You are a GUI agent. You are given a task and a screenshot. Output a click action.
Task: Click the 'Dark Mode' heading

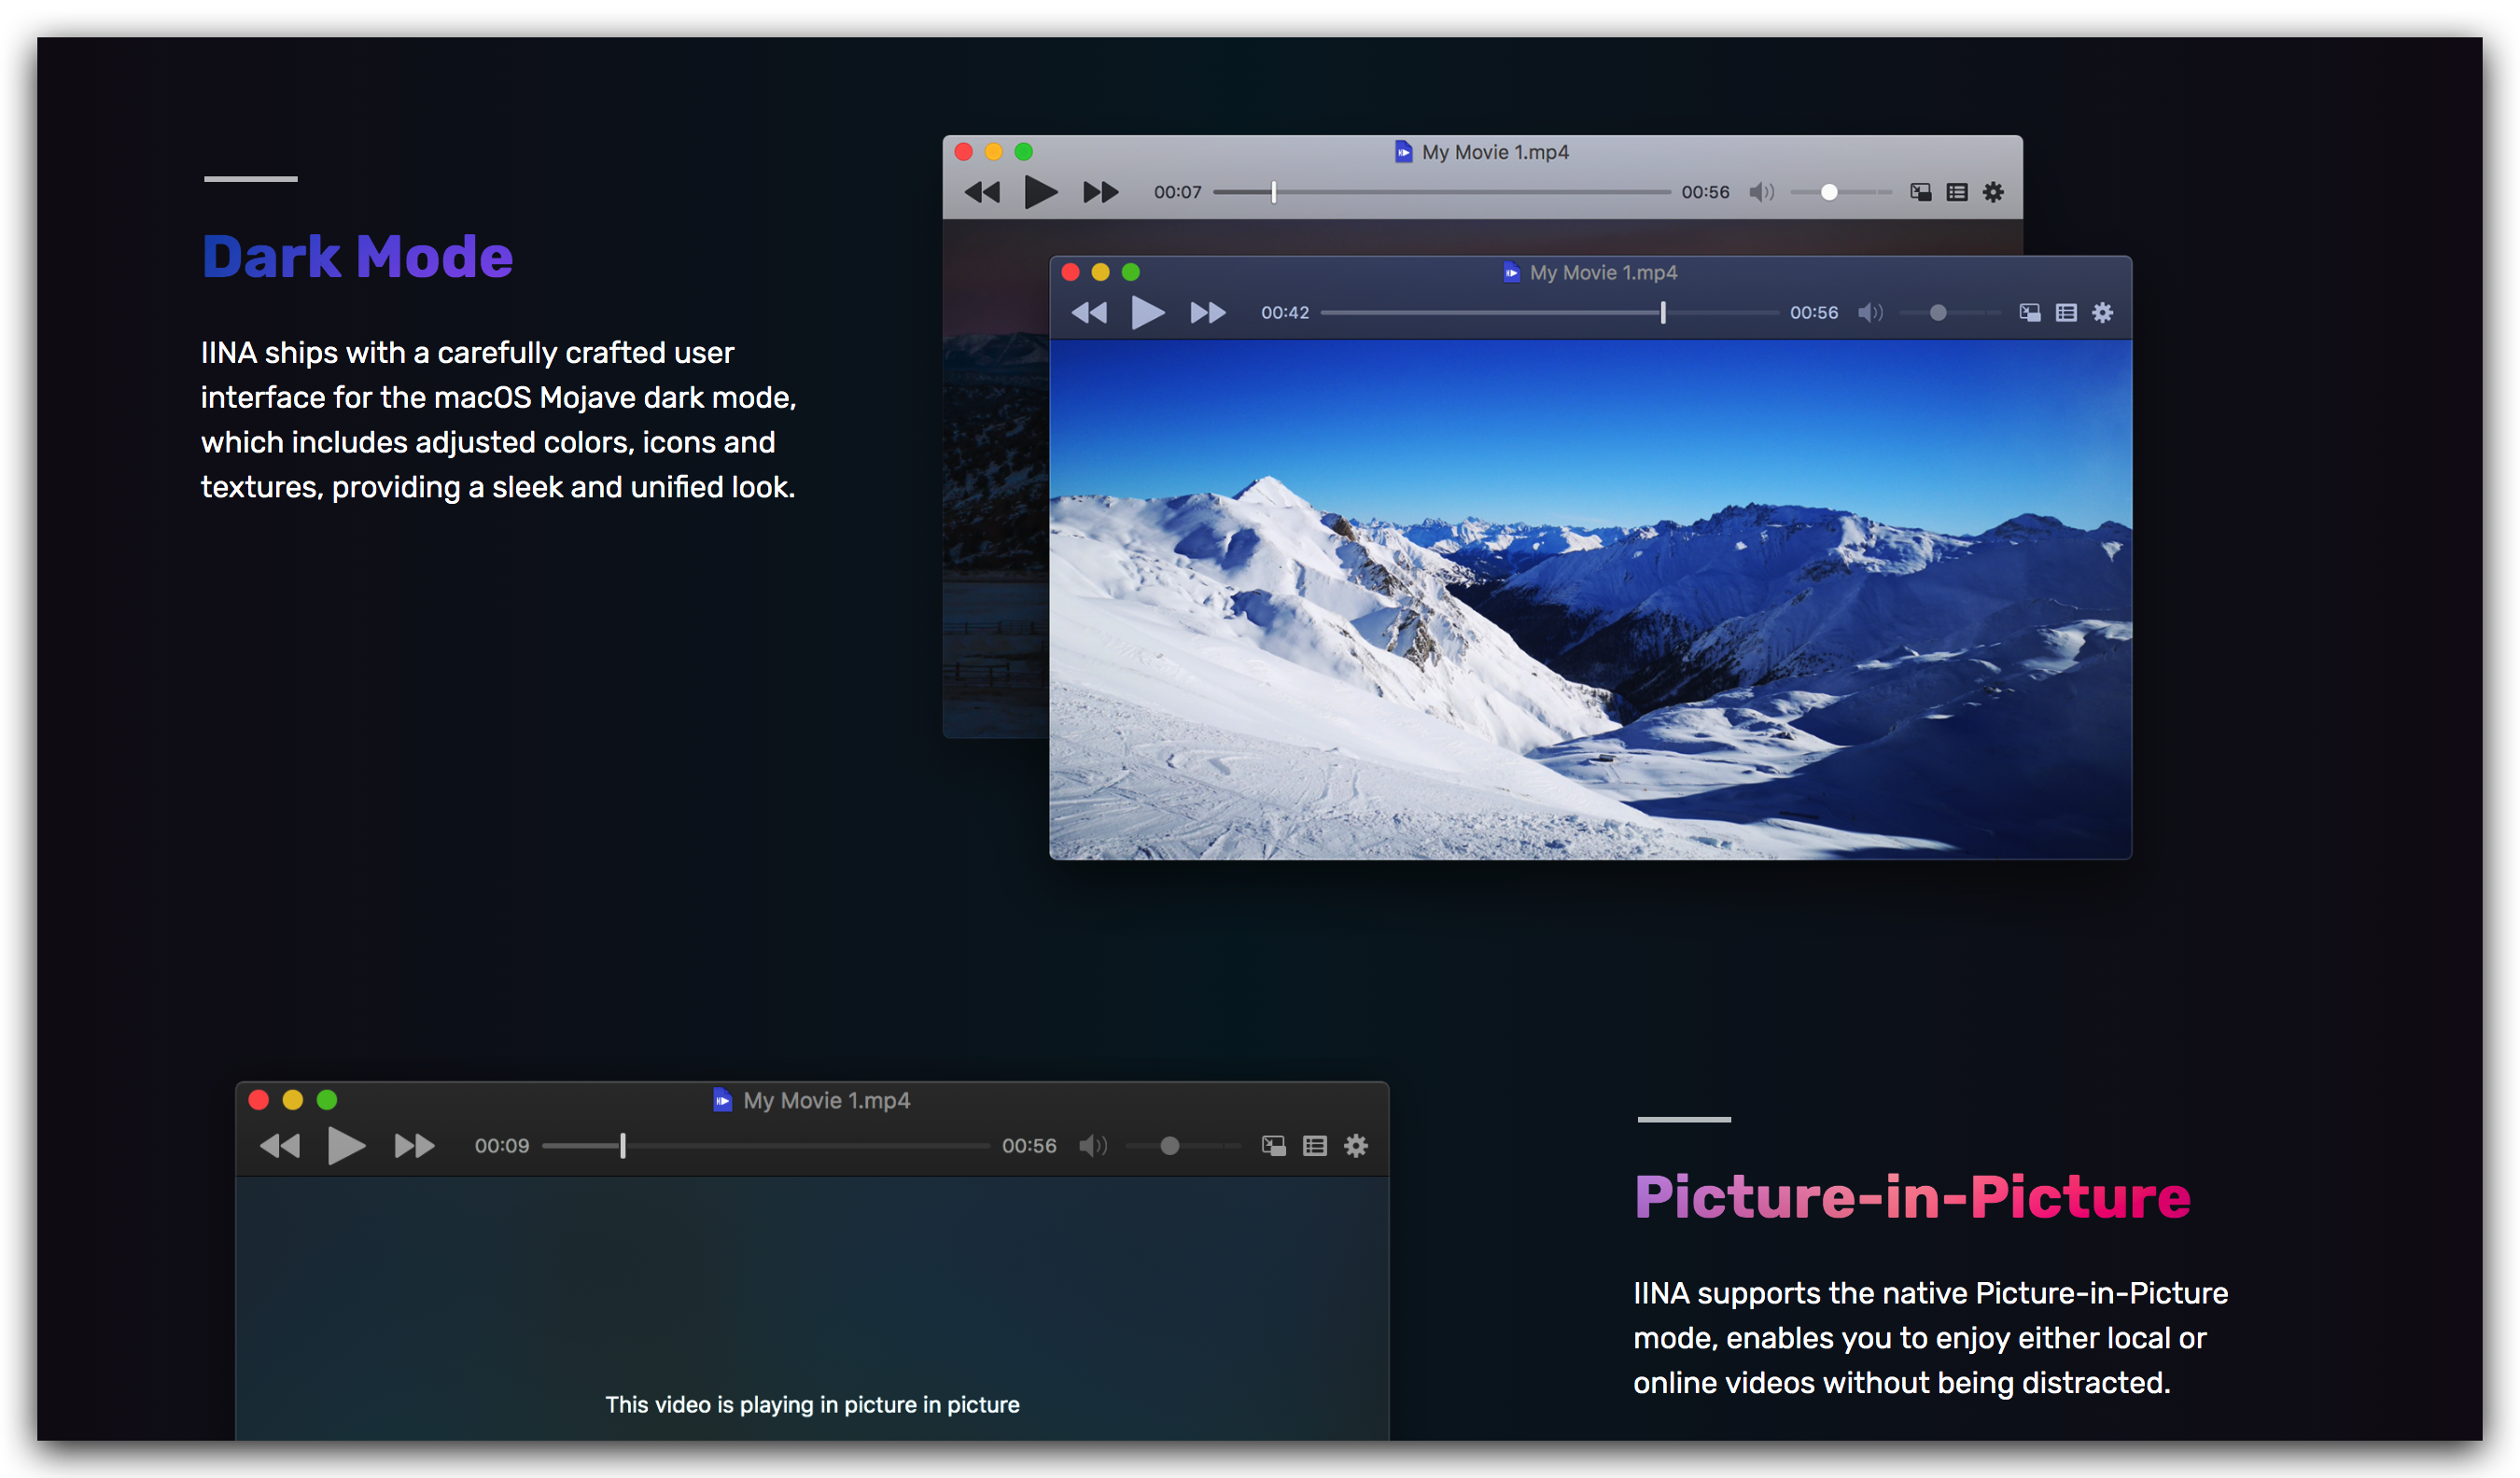[x=357, y=257]
